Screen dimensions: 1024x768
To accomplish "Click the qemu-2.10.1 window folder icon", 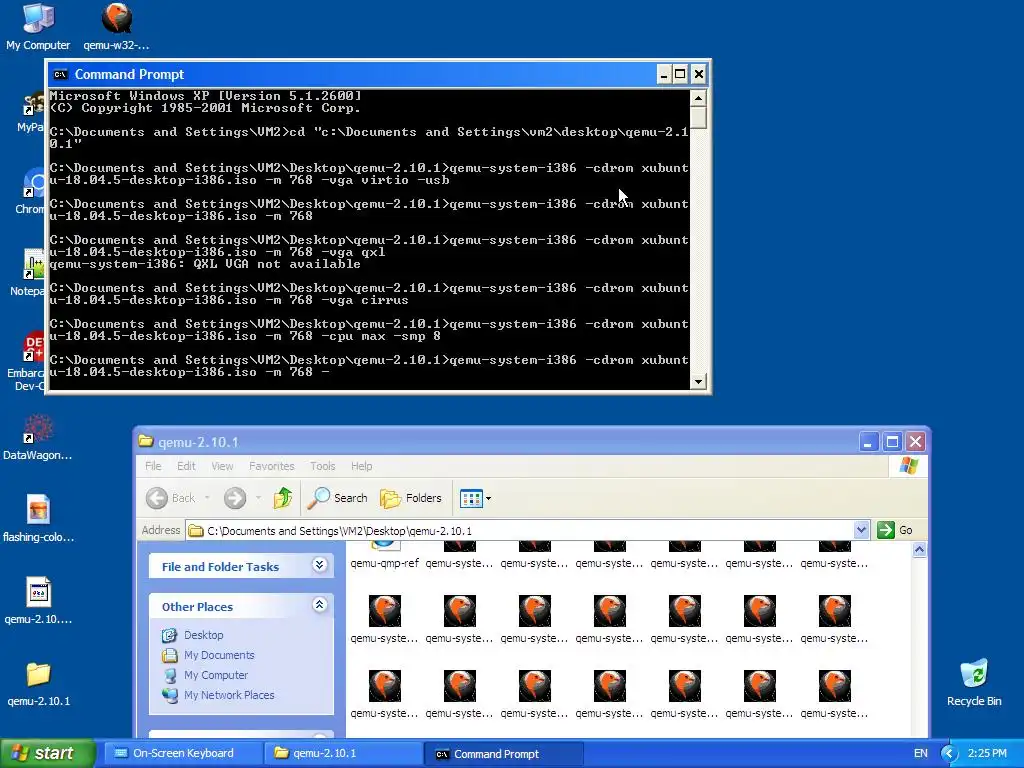I will point(146,442).
